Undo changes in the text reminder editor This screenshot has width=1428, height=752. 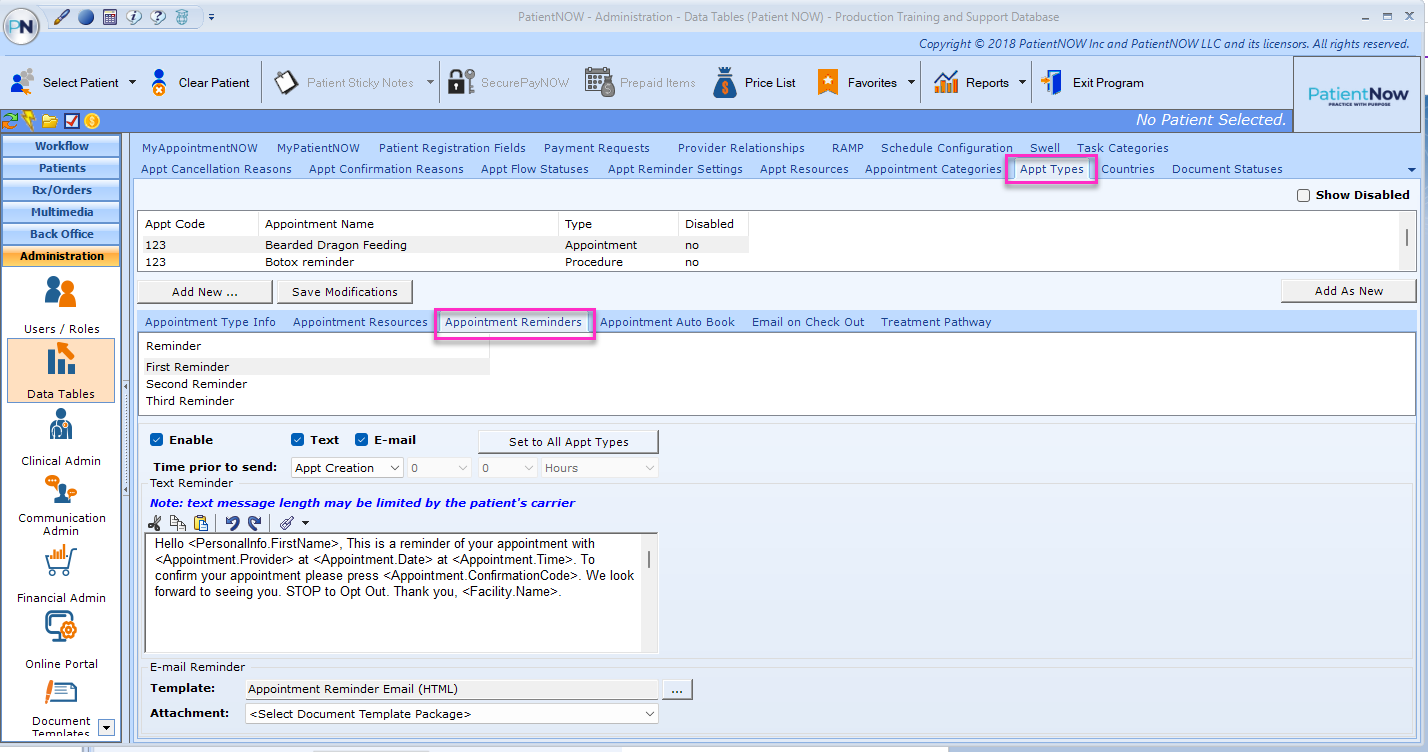click(233, 522)
